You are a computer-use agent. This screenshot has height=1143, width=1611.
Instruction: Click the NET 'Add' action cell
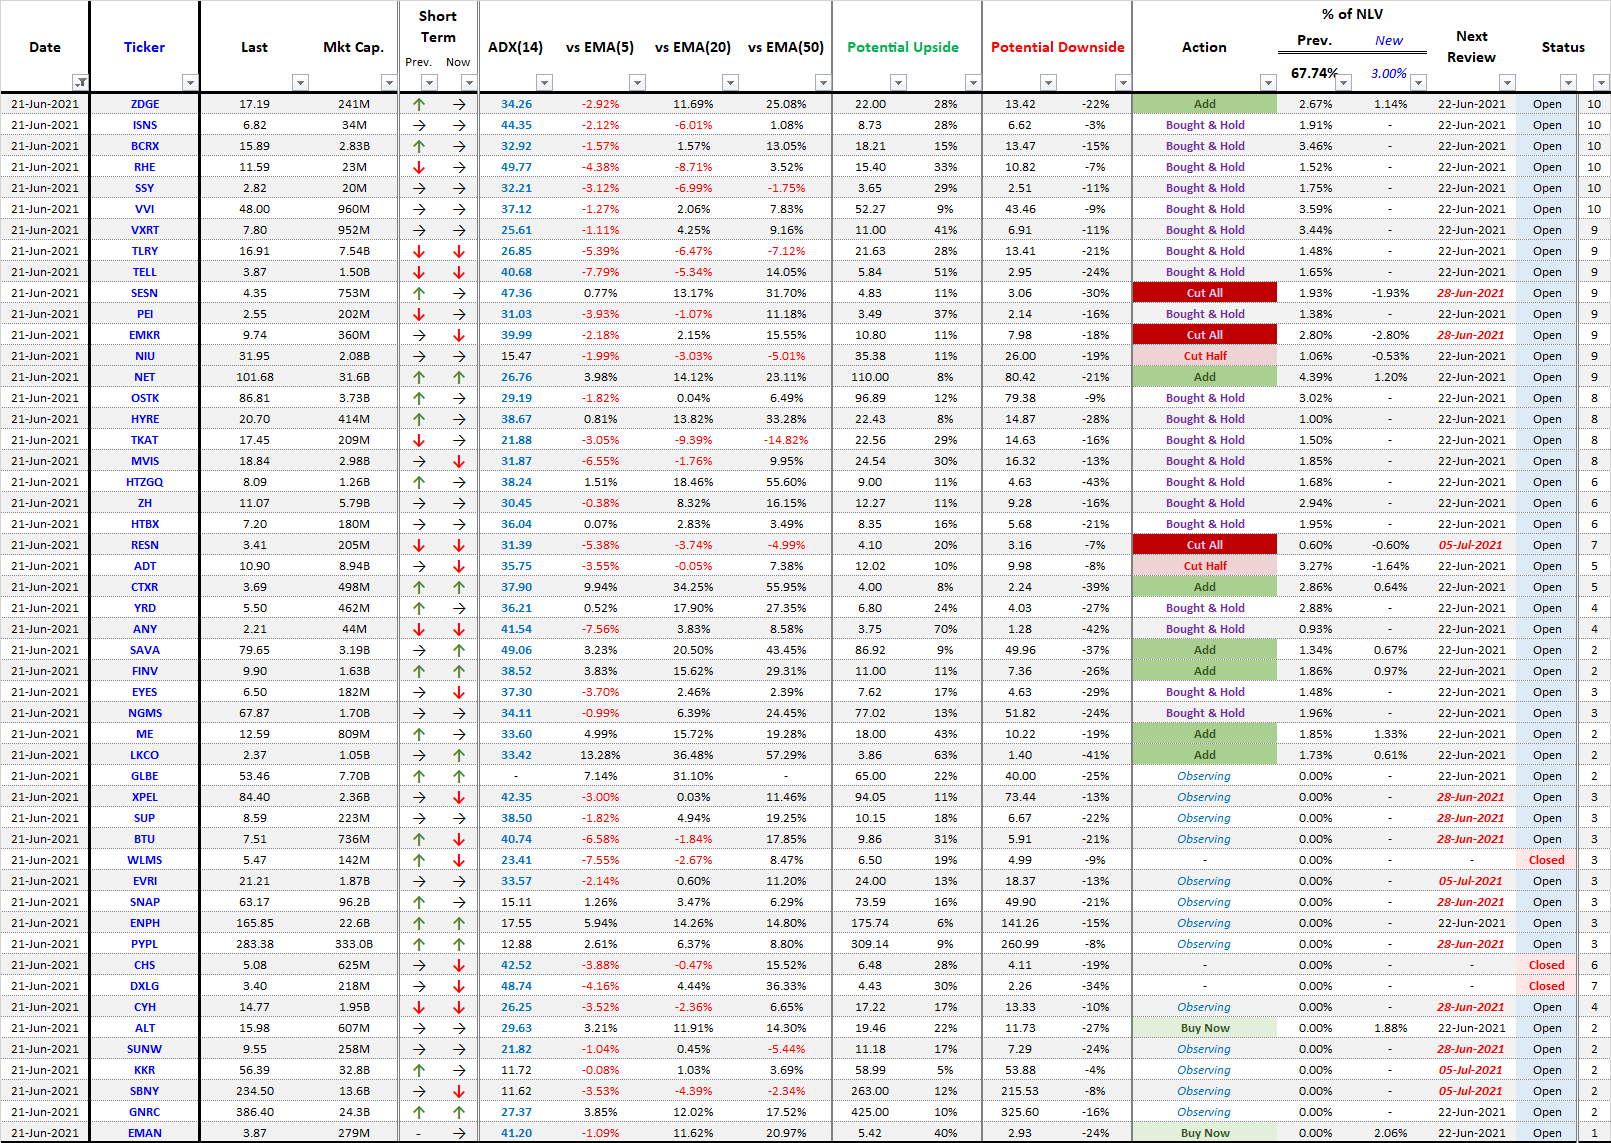(x=1205, y=377)
